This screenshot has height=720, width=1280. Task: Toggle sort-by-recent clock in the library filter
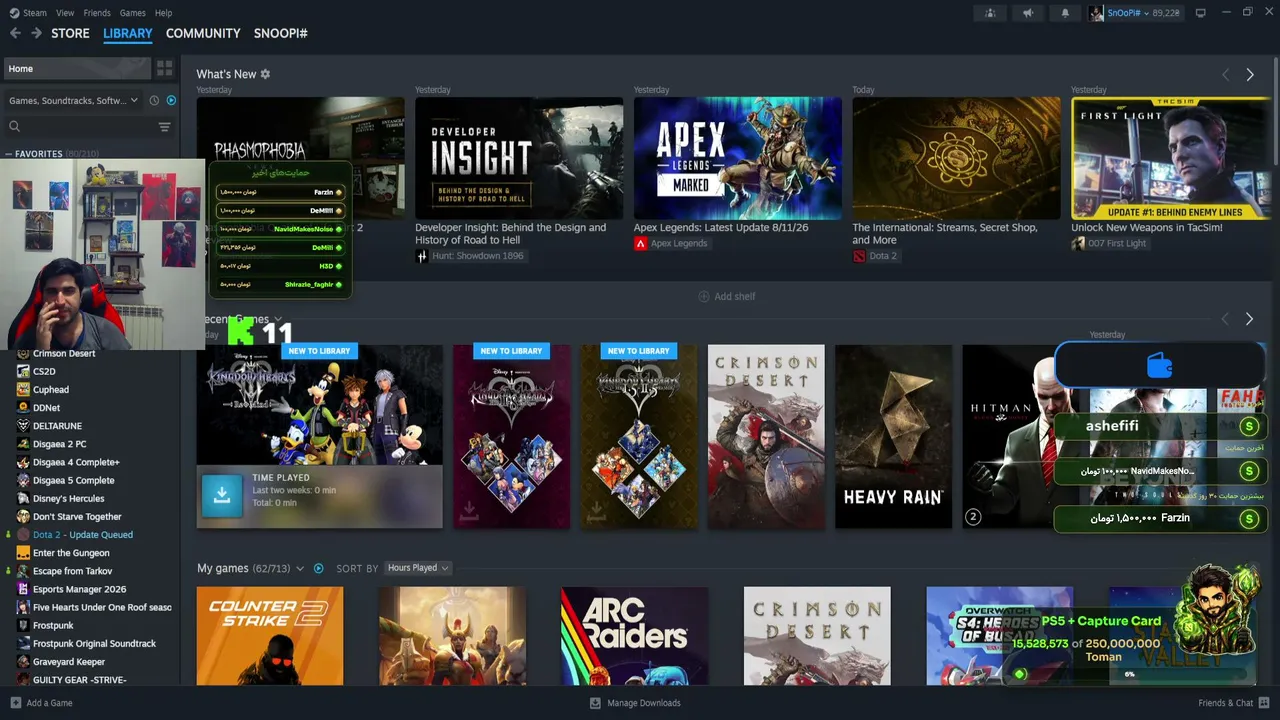(154, 100)
